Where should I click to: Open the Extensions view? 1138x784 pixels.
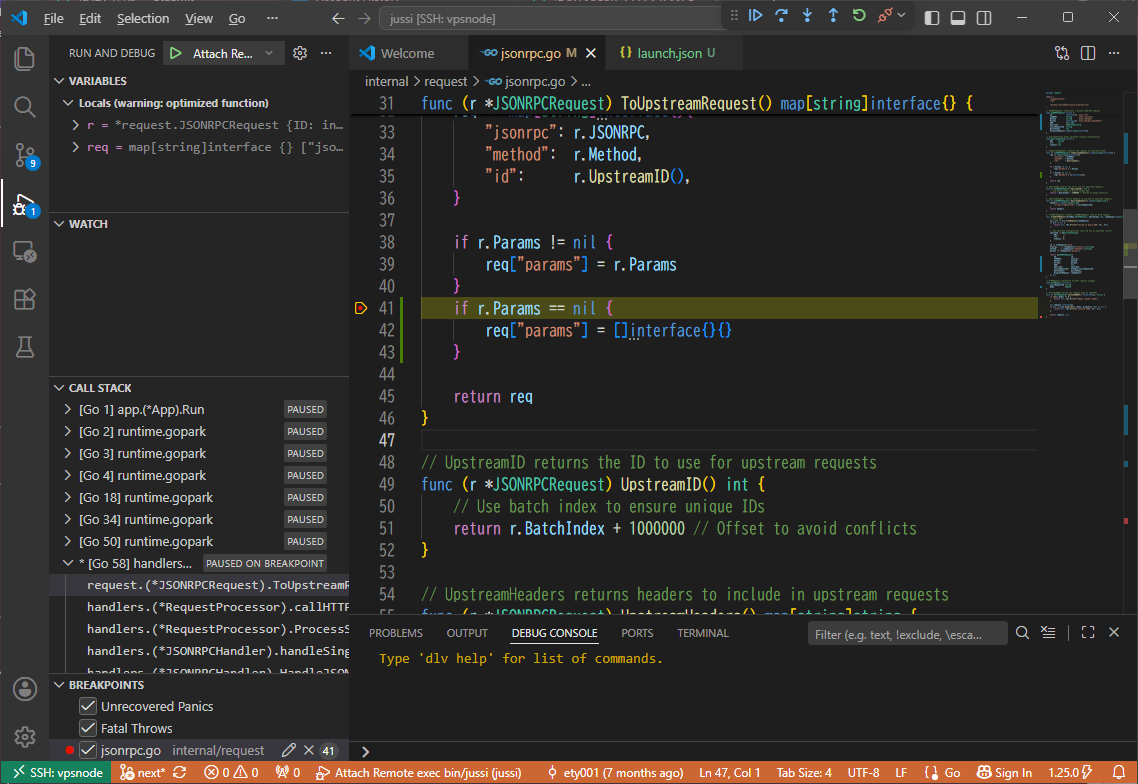pyautogui.click(x=25, y=299)
